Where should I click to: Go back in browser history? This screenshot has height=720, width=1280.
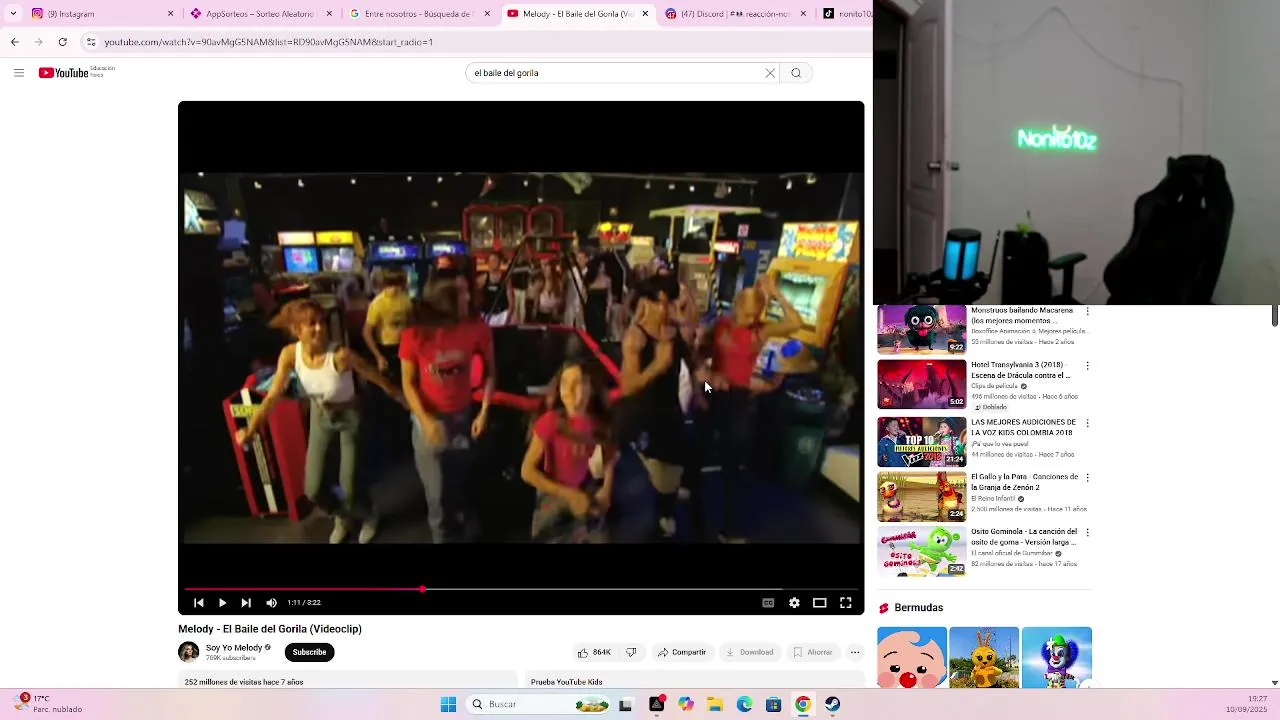coord(14,42)
